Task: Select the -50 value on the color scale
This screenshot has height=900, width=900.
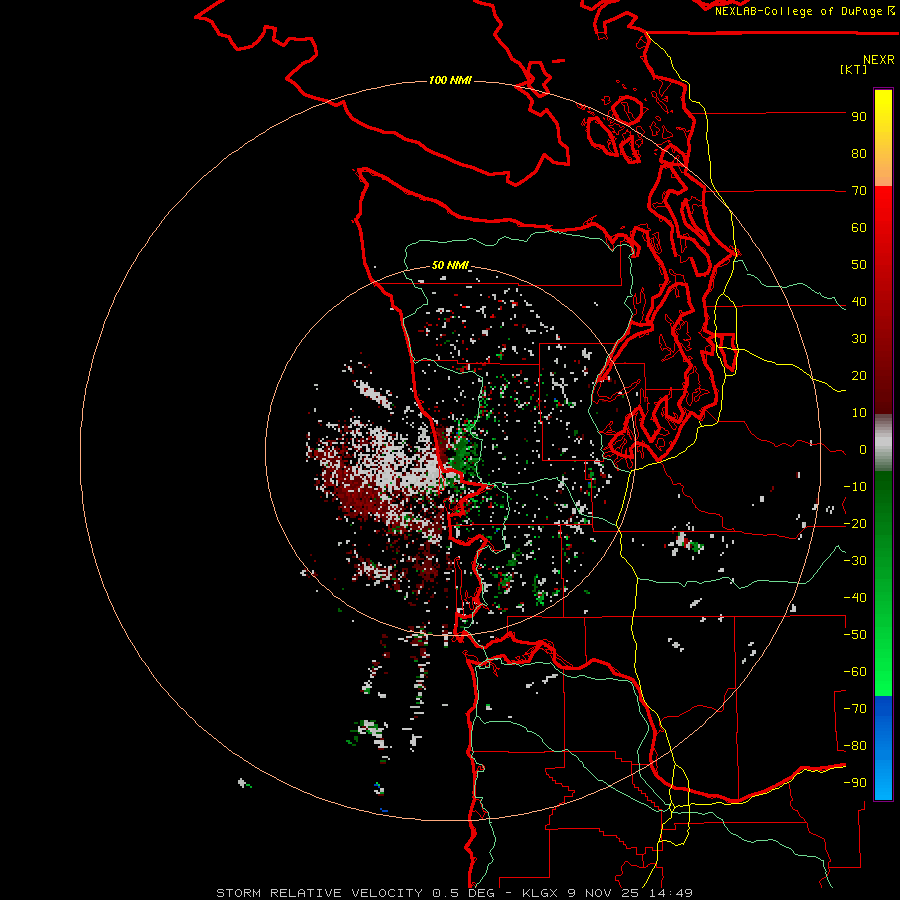Action: 855,635
